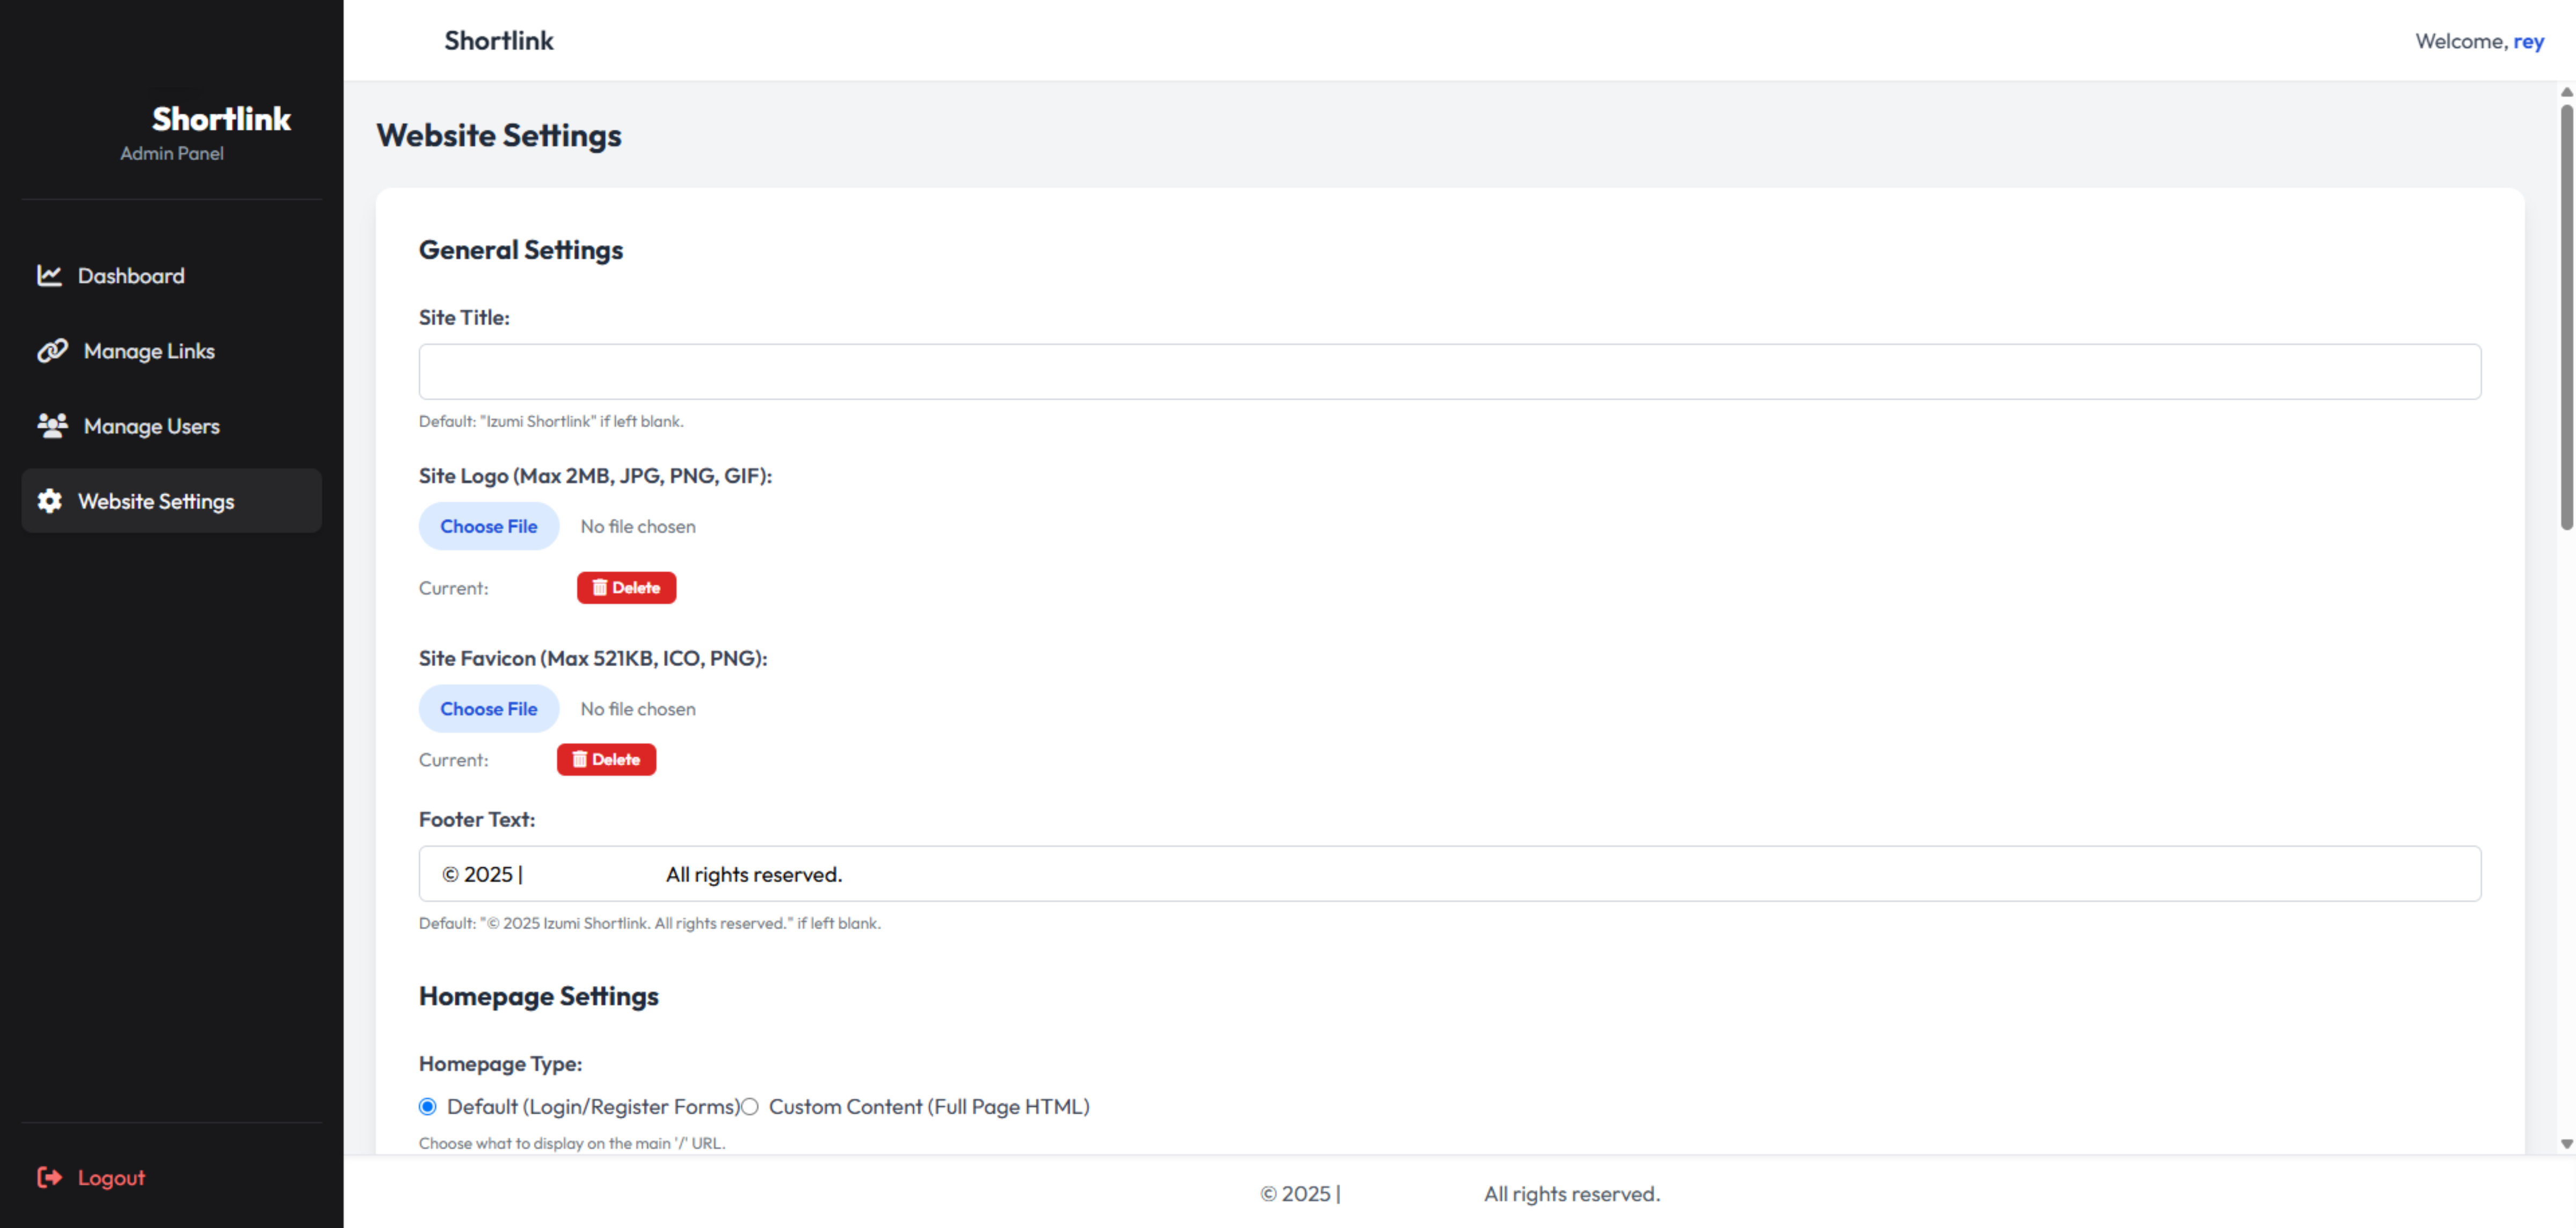Click the Dashboard chart icon
Viewport: 2576px width, 1228px height.
pos(49,275)
